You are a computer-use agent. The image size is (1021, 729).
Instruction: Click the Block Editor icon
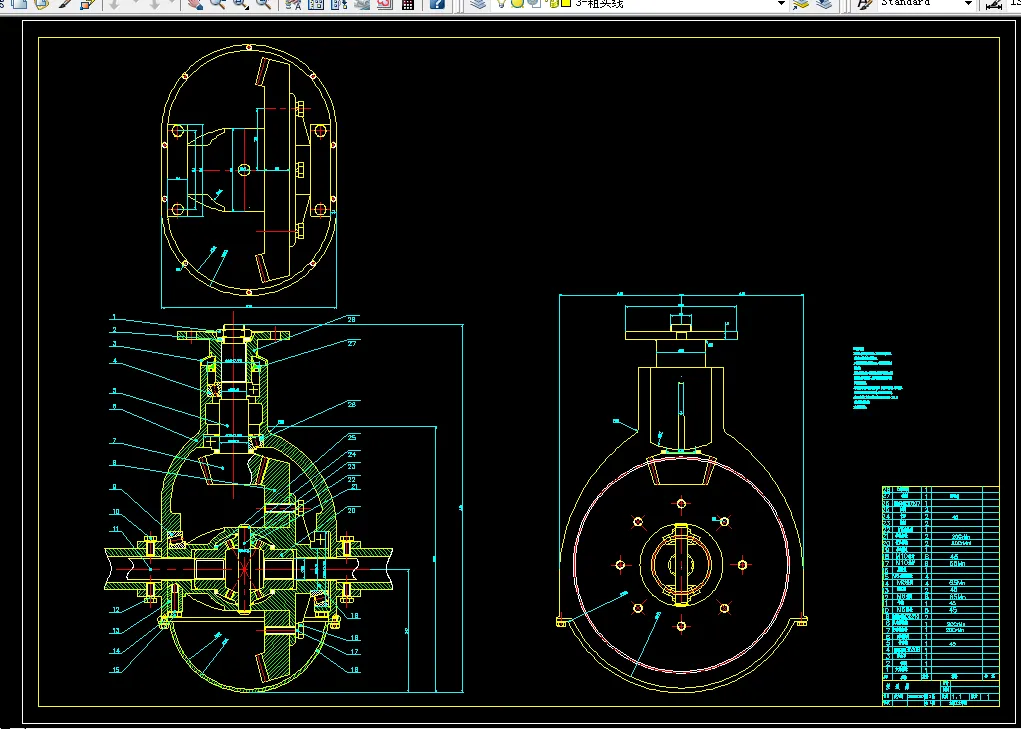(89, 3)
